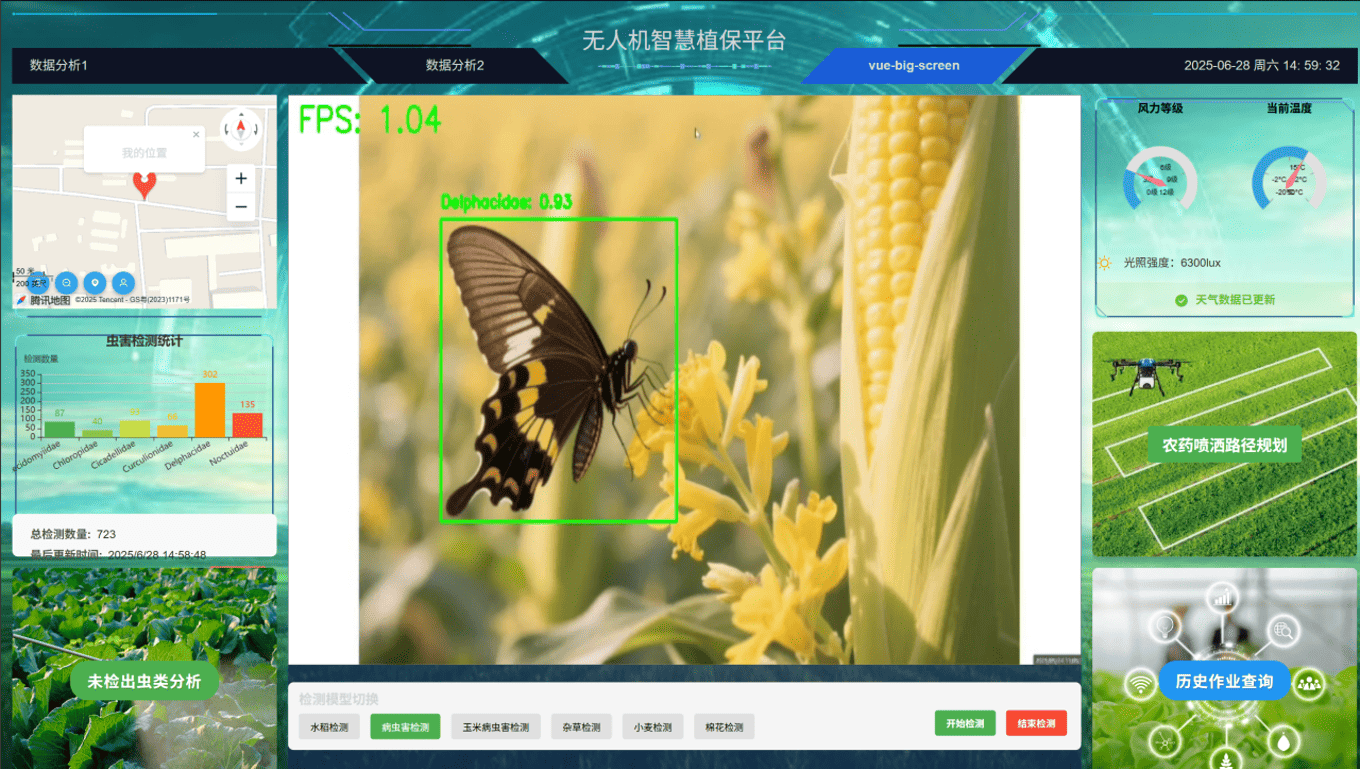Reset map north via compass needle
Screen dimensions: 1361x769
241,128
